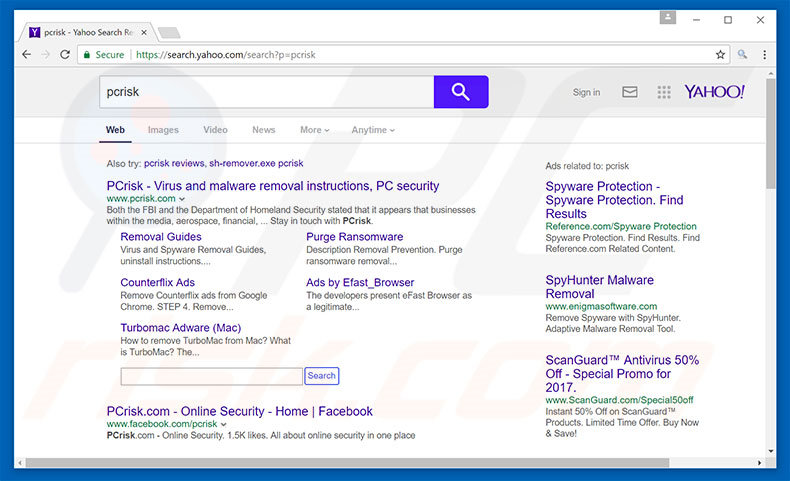The height and width of the screenshot is (481, 790).
Task: Click www.ScanGuard.com/Special50off URL
Action: pos(620,400)
